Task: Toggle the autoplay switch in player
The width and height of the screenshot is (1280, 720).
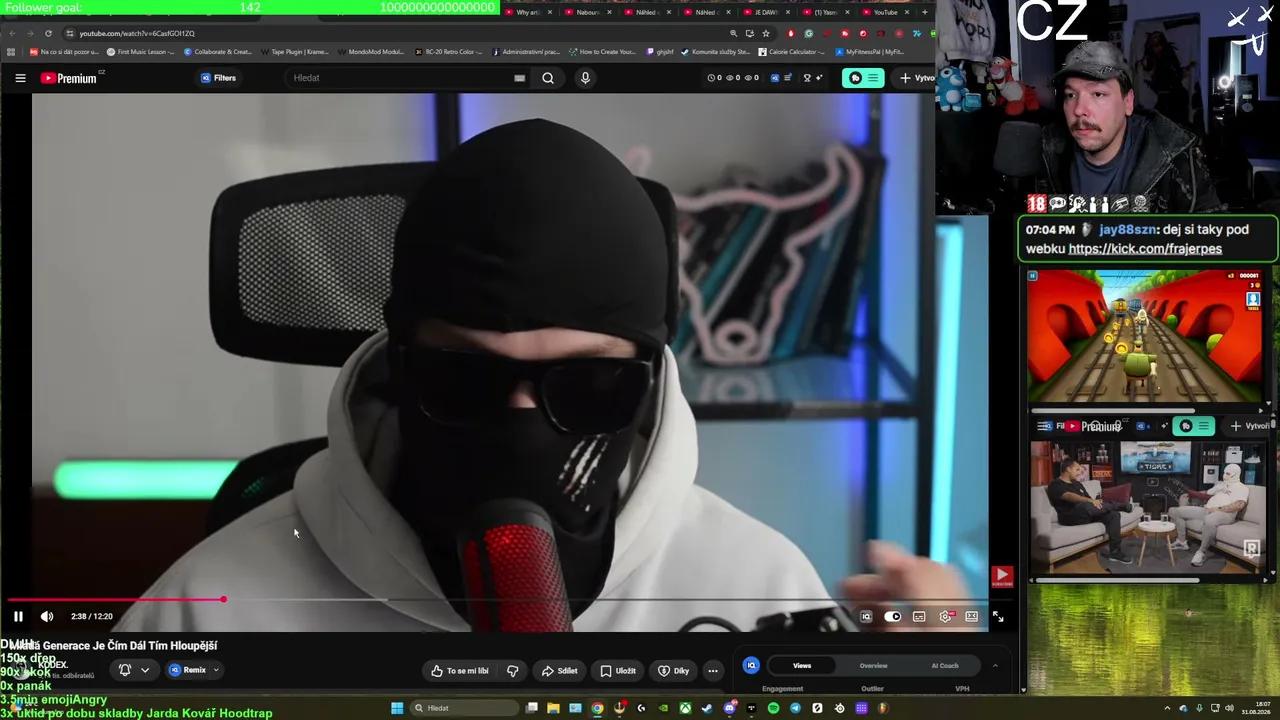Action: pos(893,617)
